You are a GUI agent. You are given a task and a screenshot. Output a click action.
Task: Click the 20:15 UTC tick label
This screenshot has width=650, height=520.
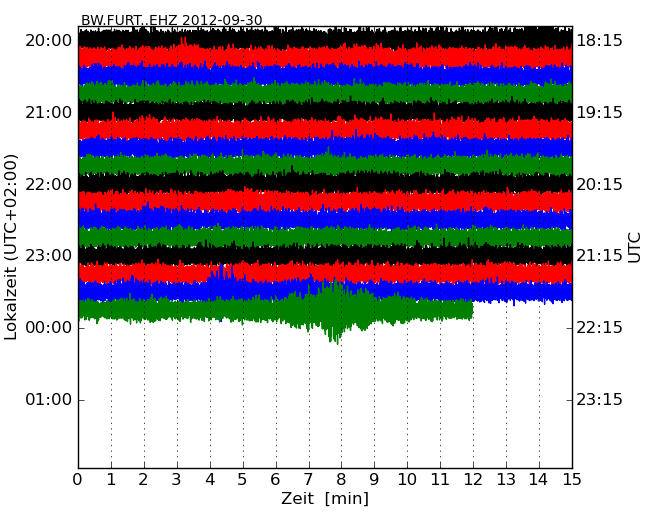[599, 185]
